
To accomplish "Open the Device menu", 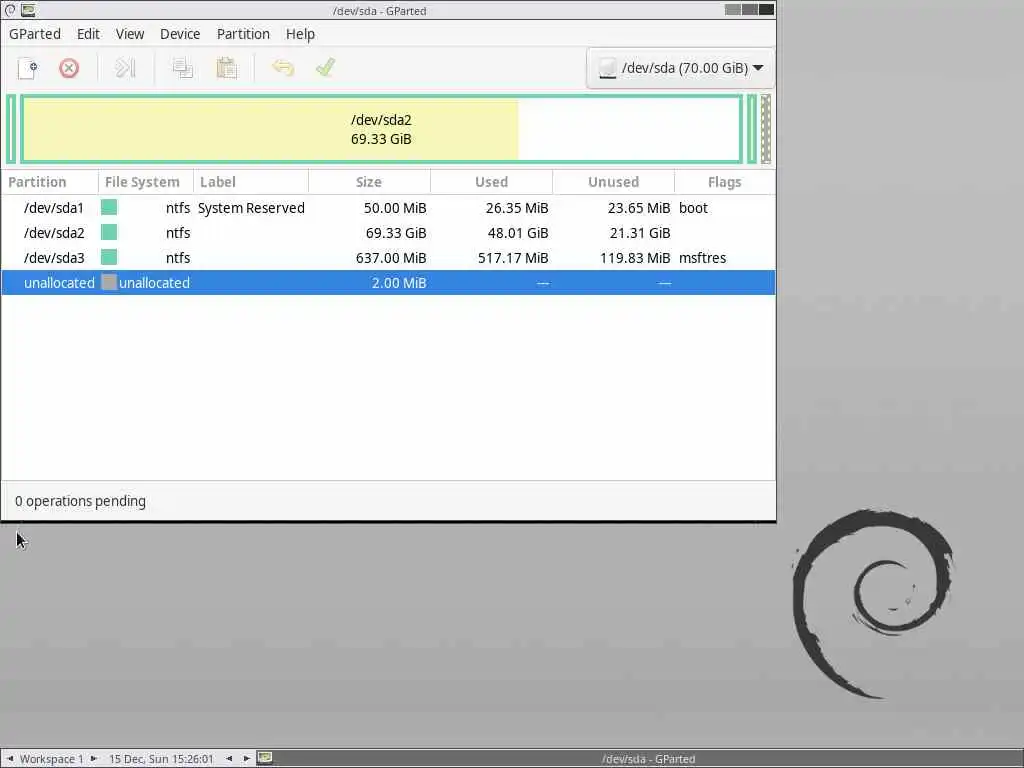I will [180, 34].
